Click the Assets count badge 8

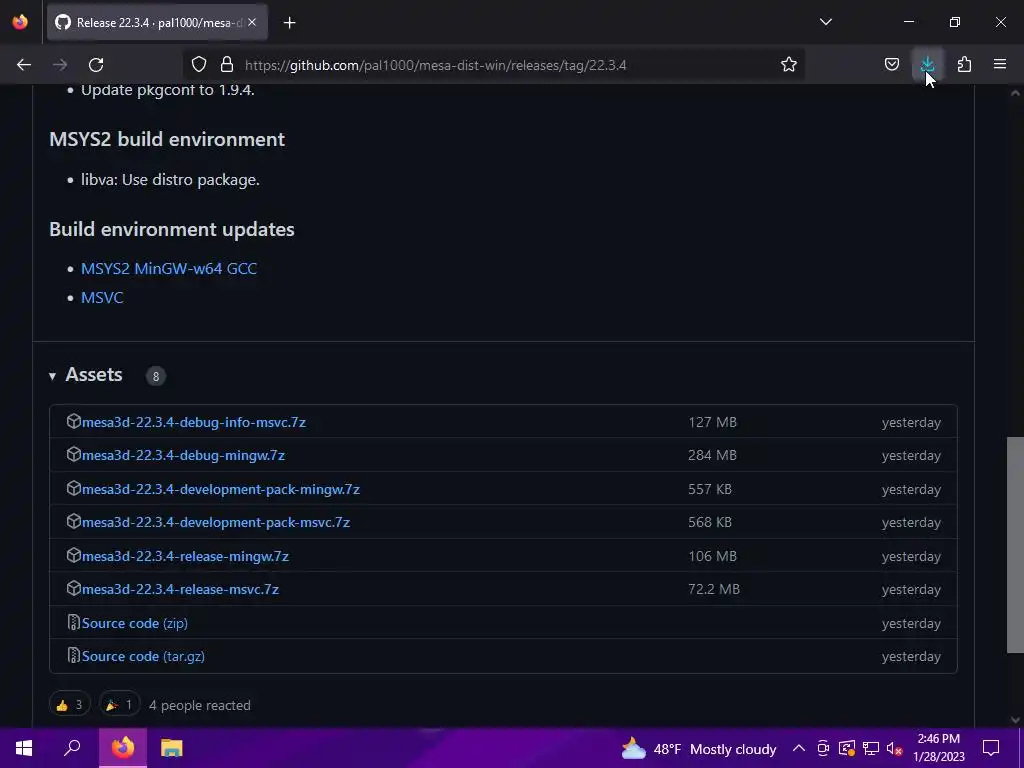(155, 376)
